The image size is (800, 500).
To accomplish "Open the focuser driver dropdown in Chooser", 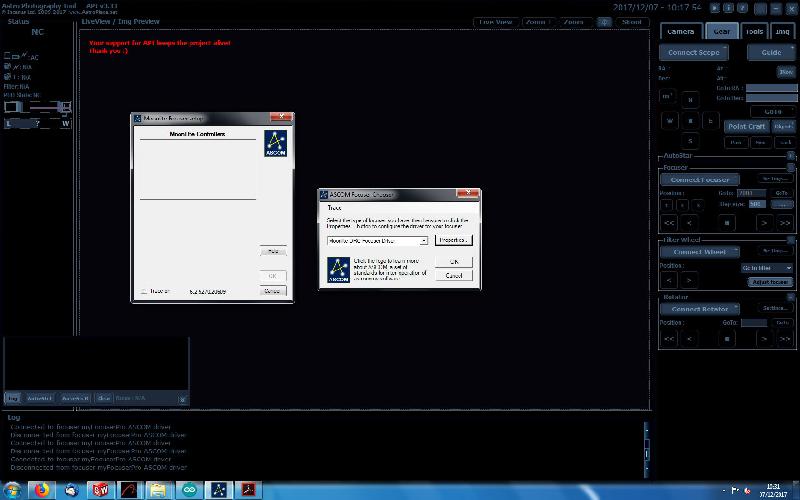I will [x=423, y=240].
